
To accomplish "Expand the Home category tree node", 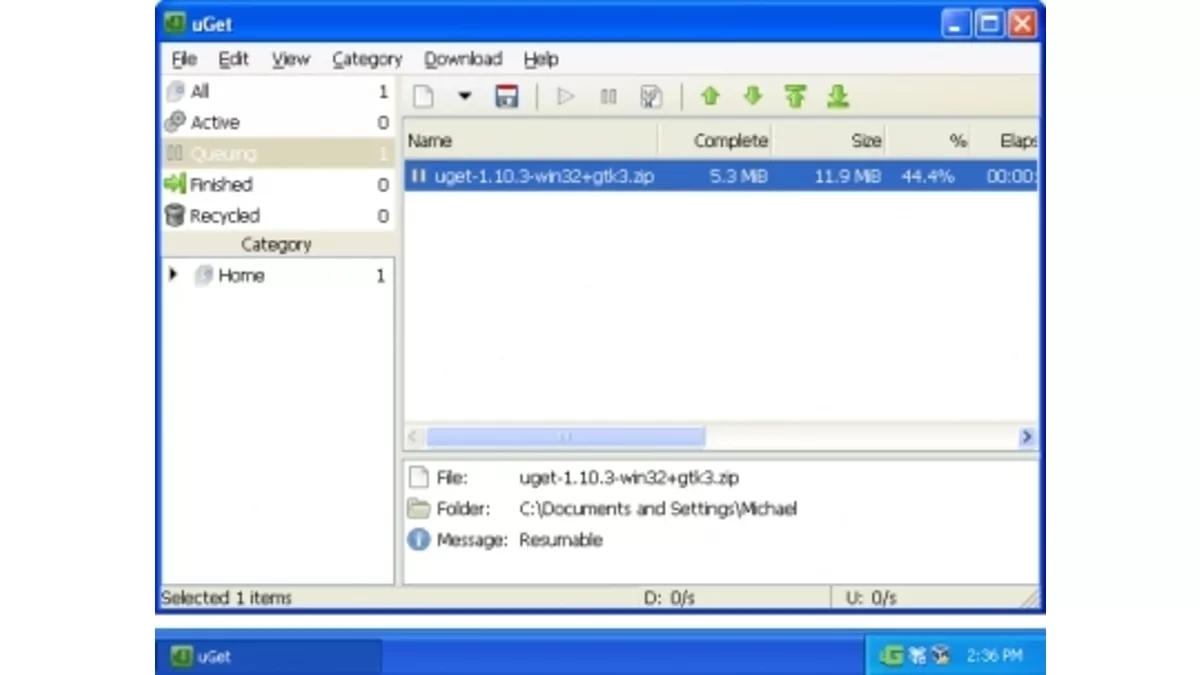I will 174,275.
